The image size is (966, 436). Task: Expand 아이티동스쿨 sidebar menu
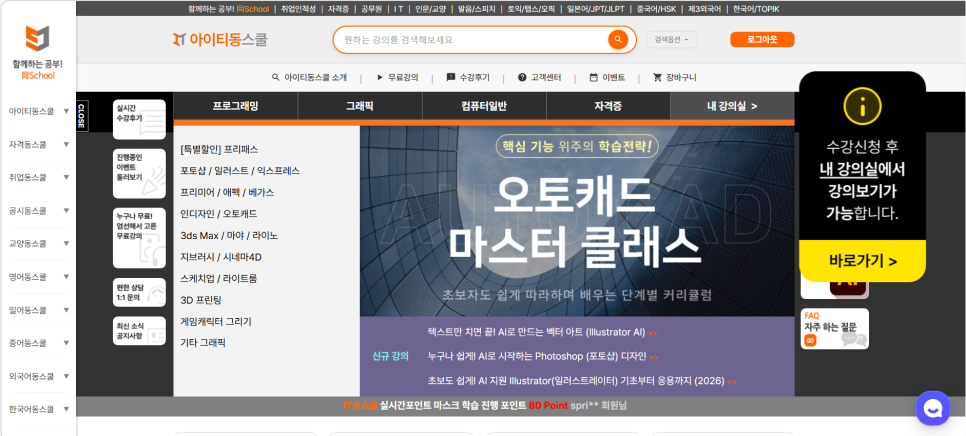(x=38, y=111)
